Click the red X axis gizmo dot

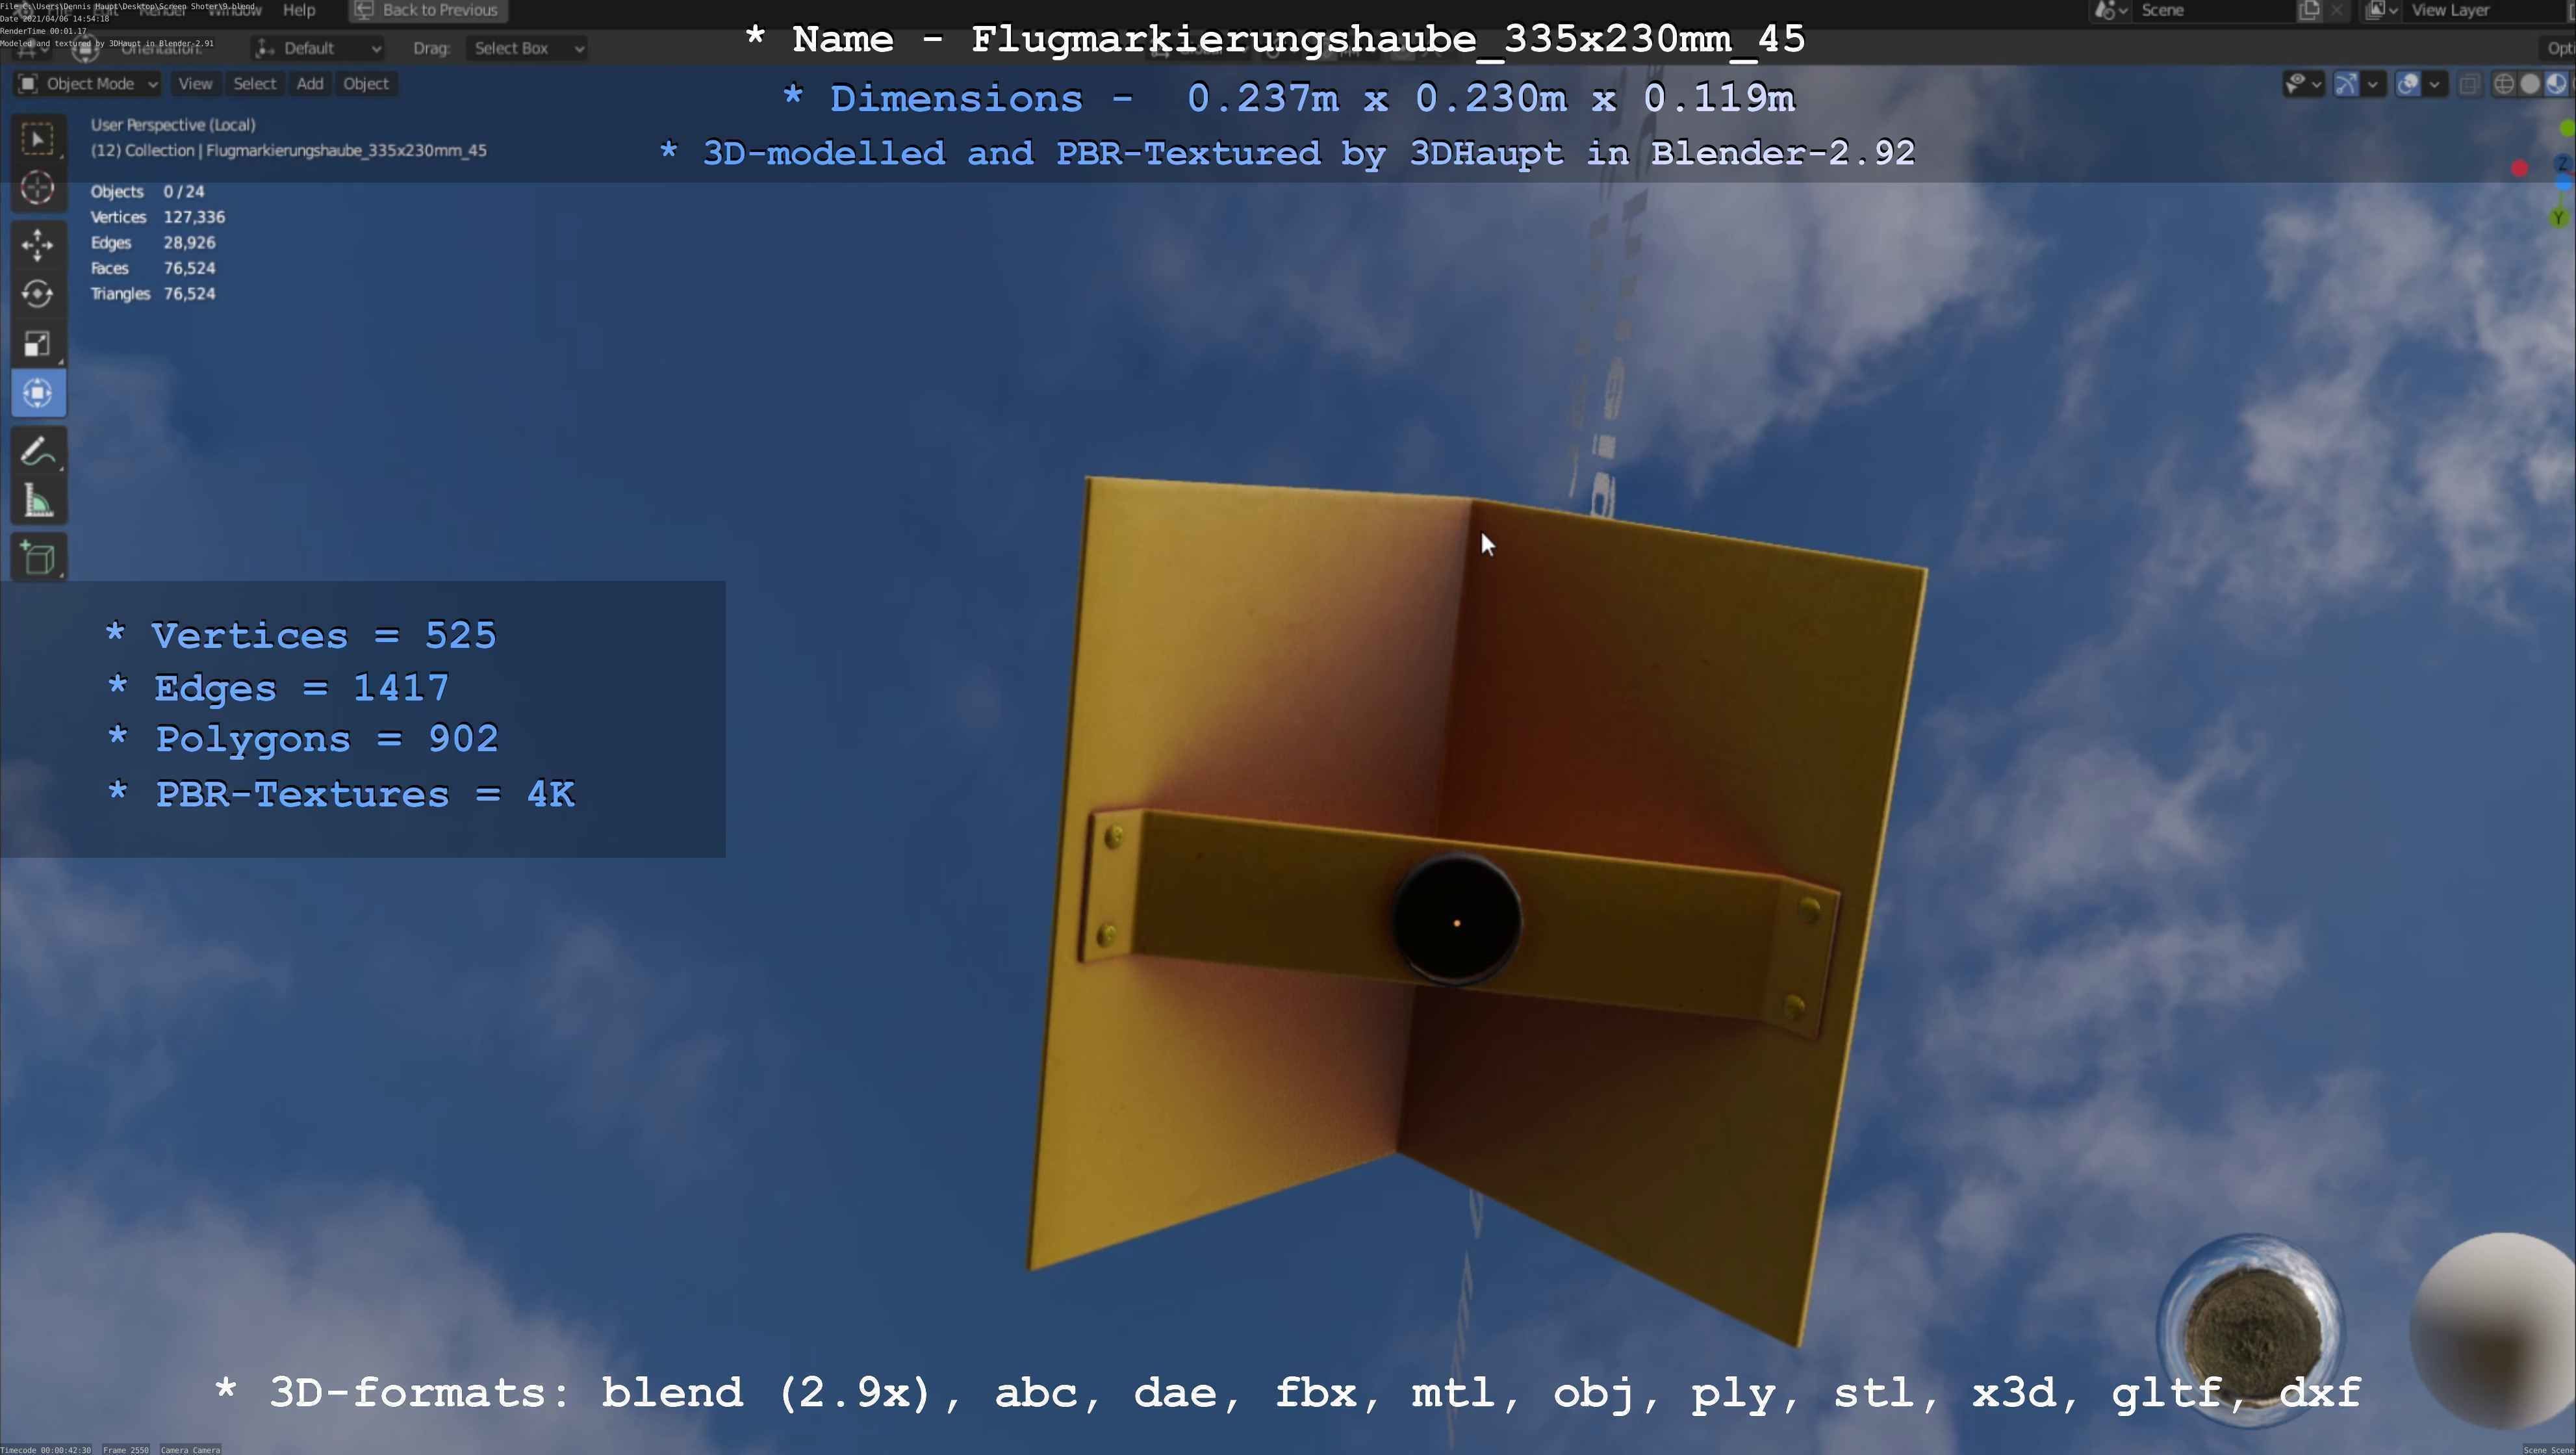pyautogui.click(x=2519, y=169)
